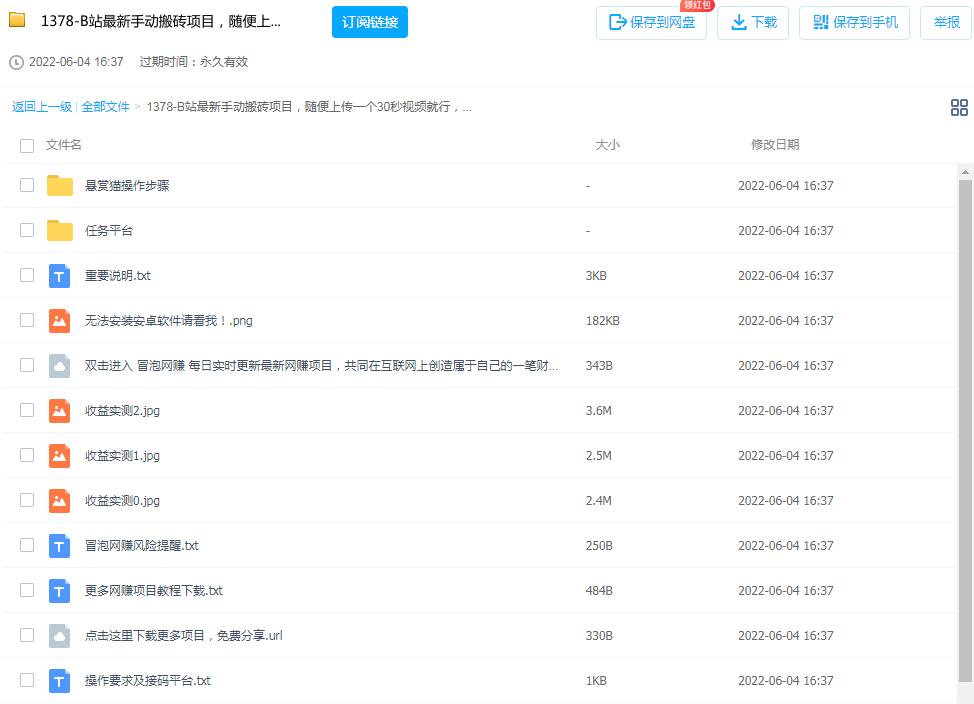This screenshot has width=974, height=704.
Task: Open file 收益实测1.jpg
Action: coord(122,455)
